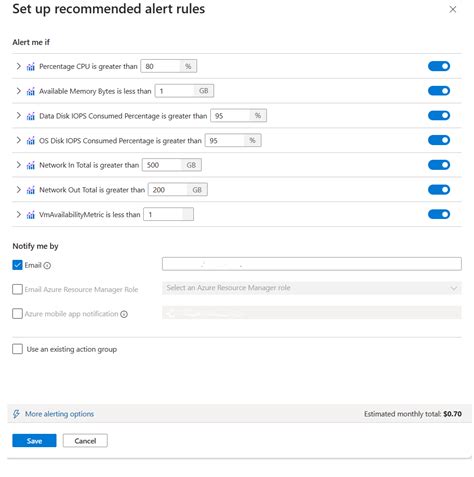Click the metric icon next to Available Memory Bytes
The height and width of the screenshot is (477, 474).
pyautogui.click(x=31, y=91)
